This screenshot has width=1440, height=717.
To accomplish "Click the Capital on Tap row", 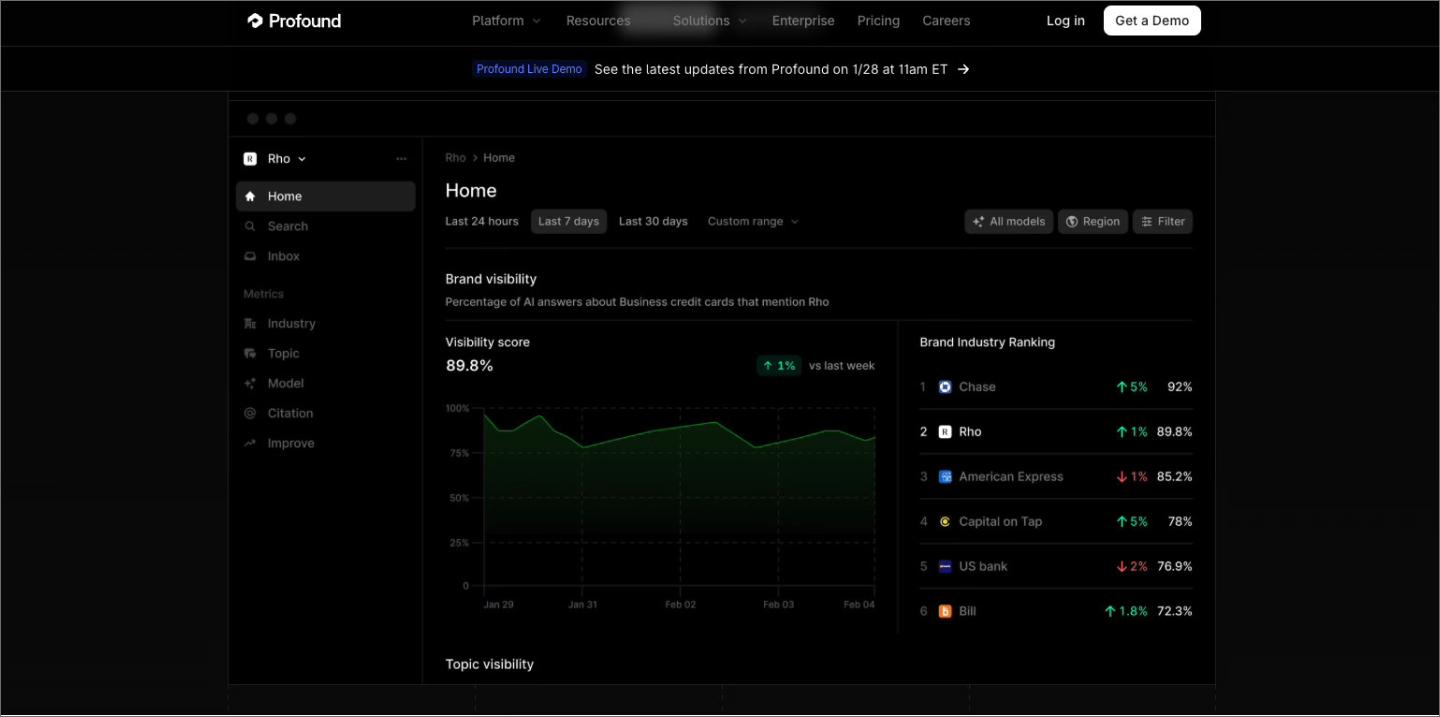I will click(x=1056, y=521).
